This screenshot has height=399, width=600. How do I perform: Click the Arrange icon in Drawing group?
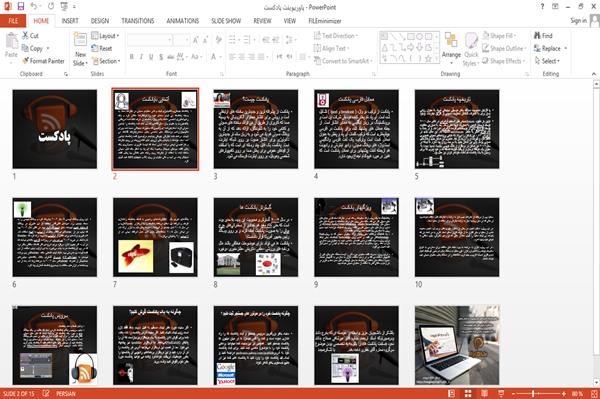451,48
